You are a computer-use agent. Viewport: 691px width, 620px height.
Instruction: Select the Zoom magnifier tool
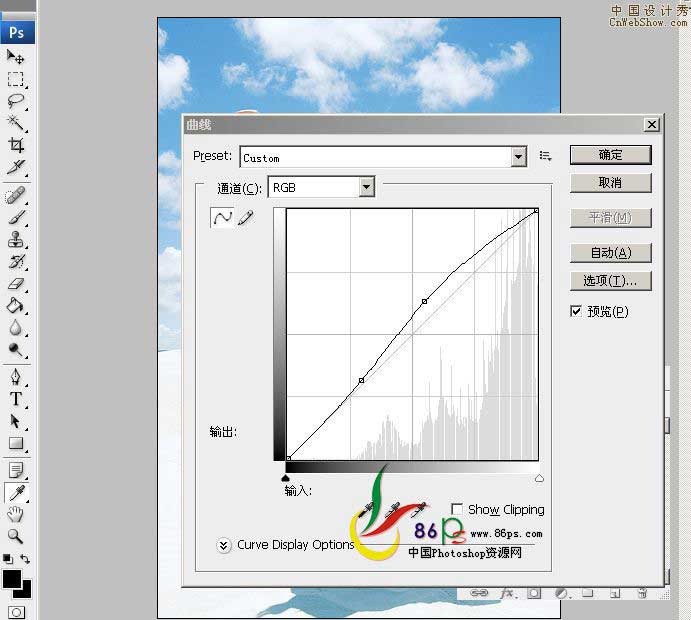[16, 536]
